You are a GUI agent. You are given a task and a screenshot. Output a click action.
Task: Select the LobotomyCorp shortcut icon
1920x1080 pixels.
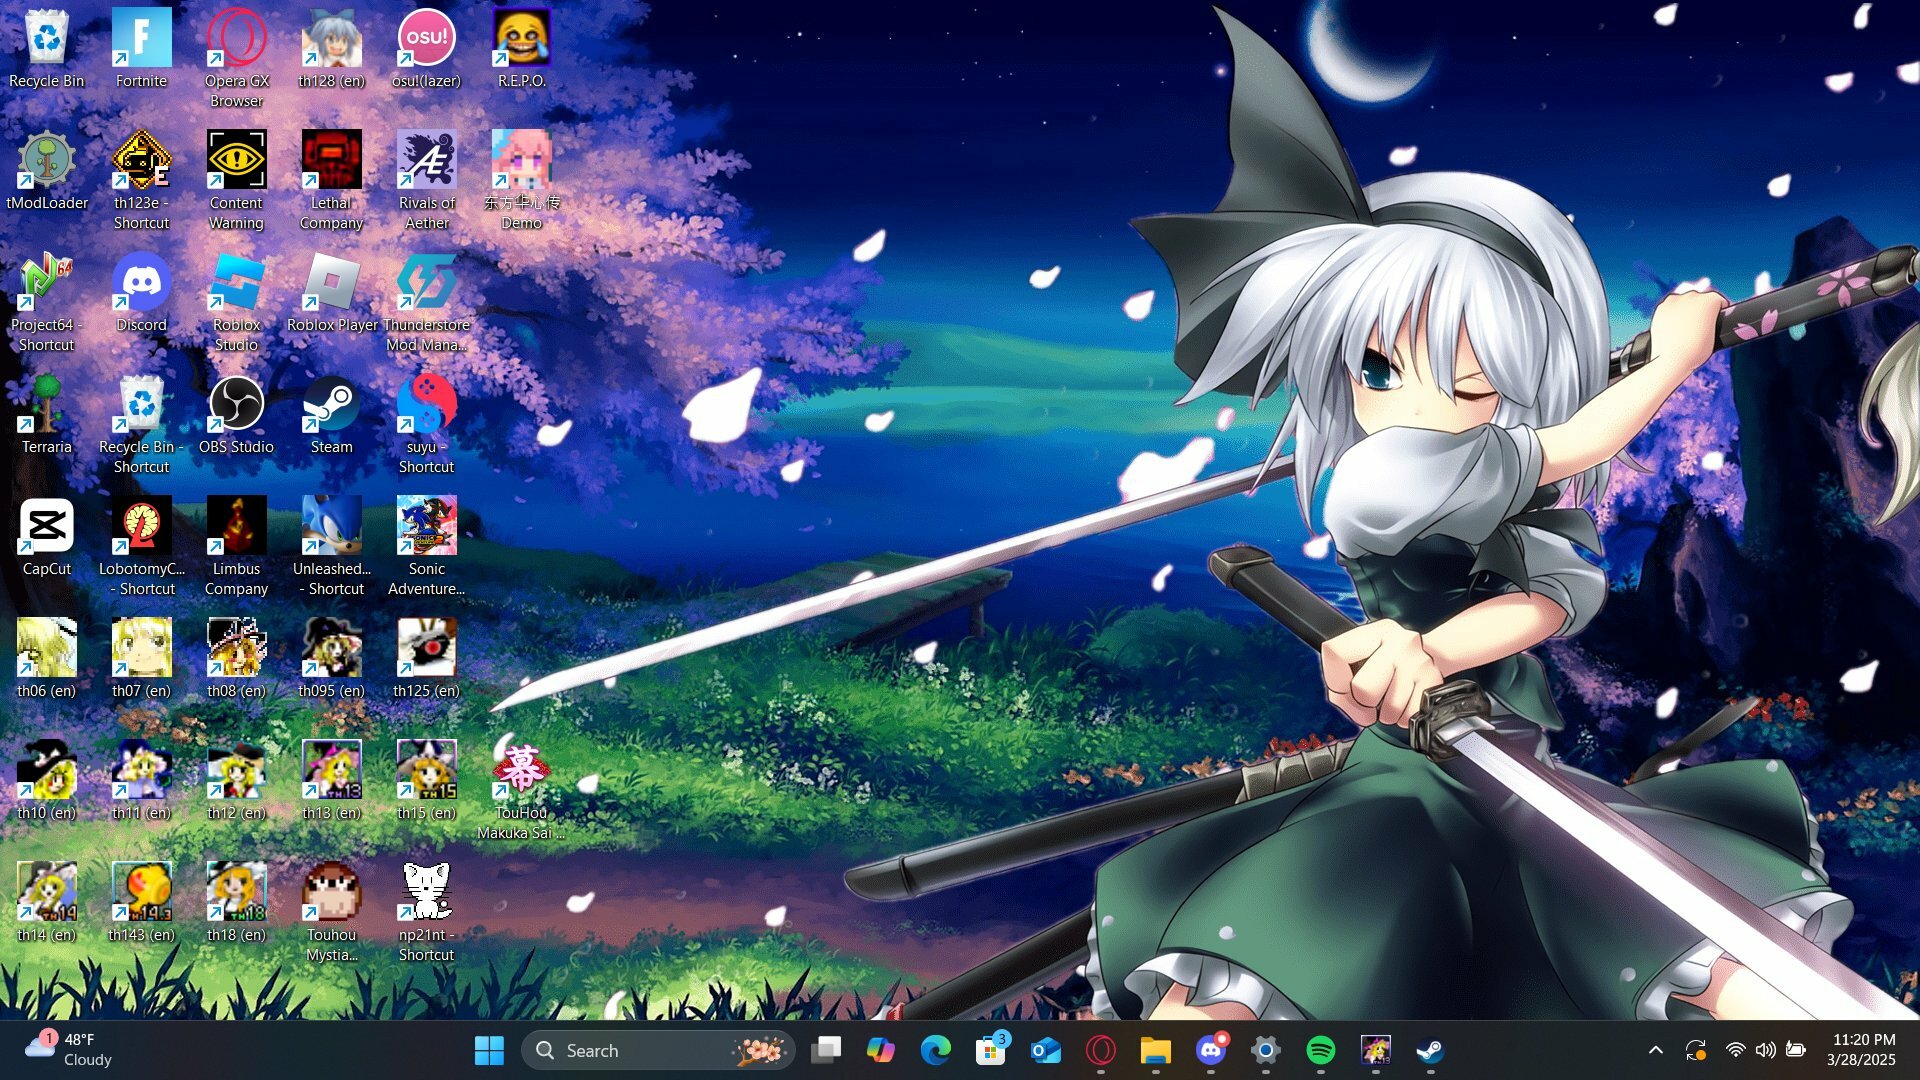(x=141, y=546)
